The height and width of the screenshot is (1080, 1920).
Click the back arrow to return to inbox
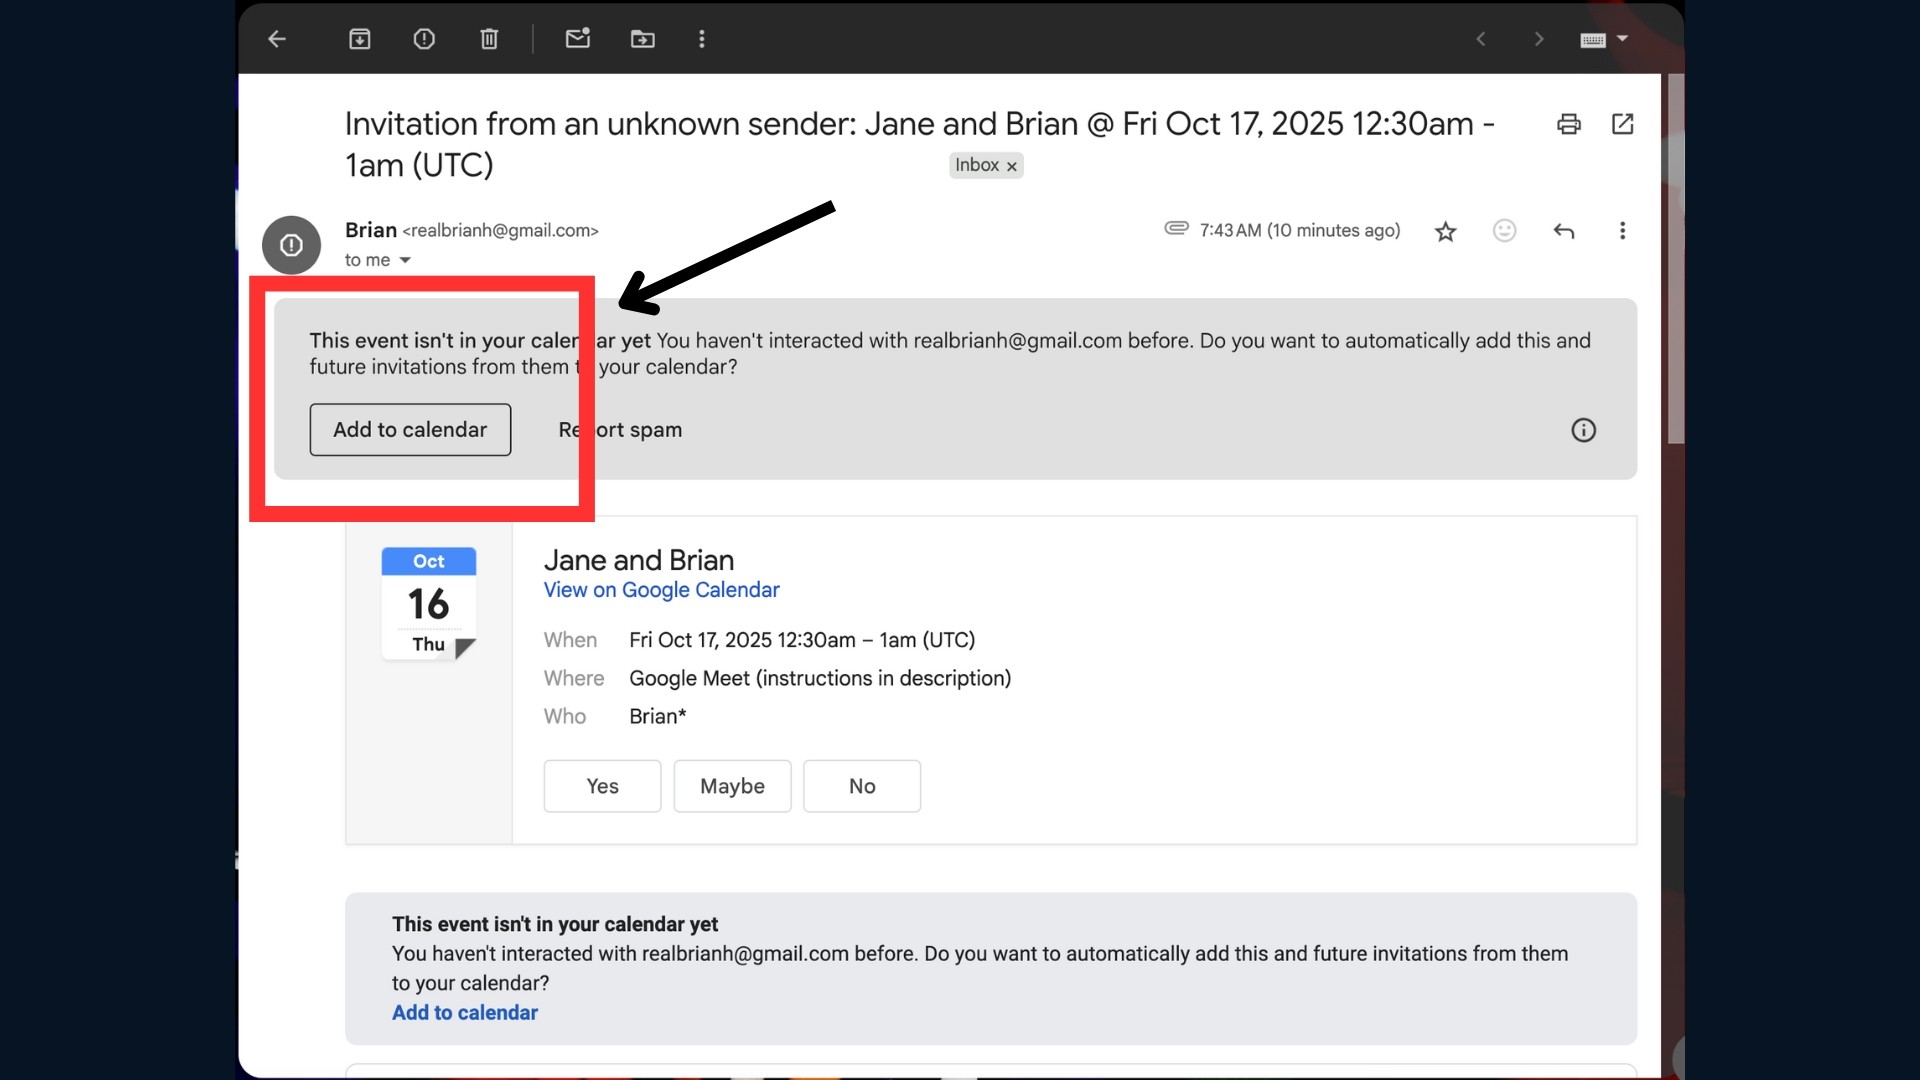tap(277, 39)
